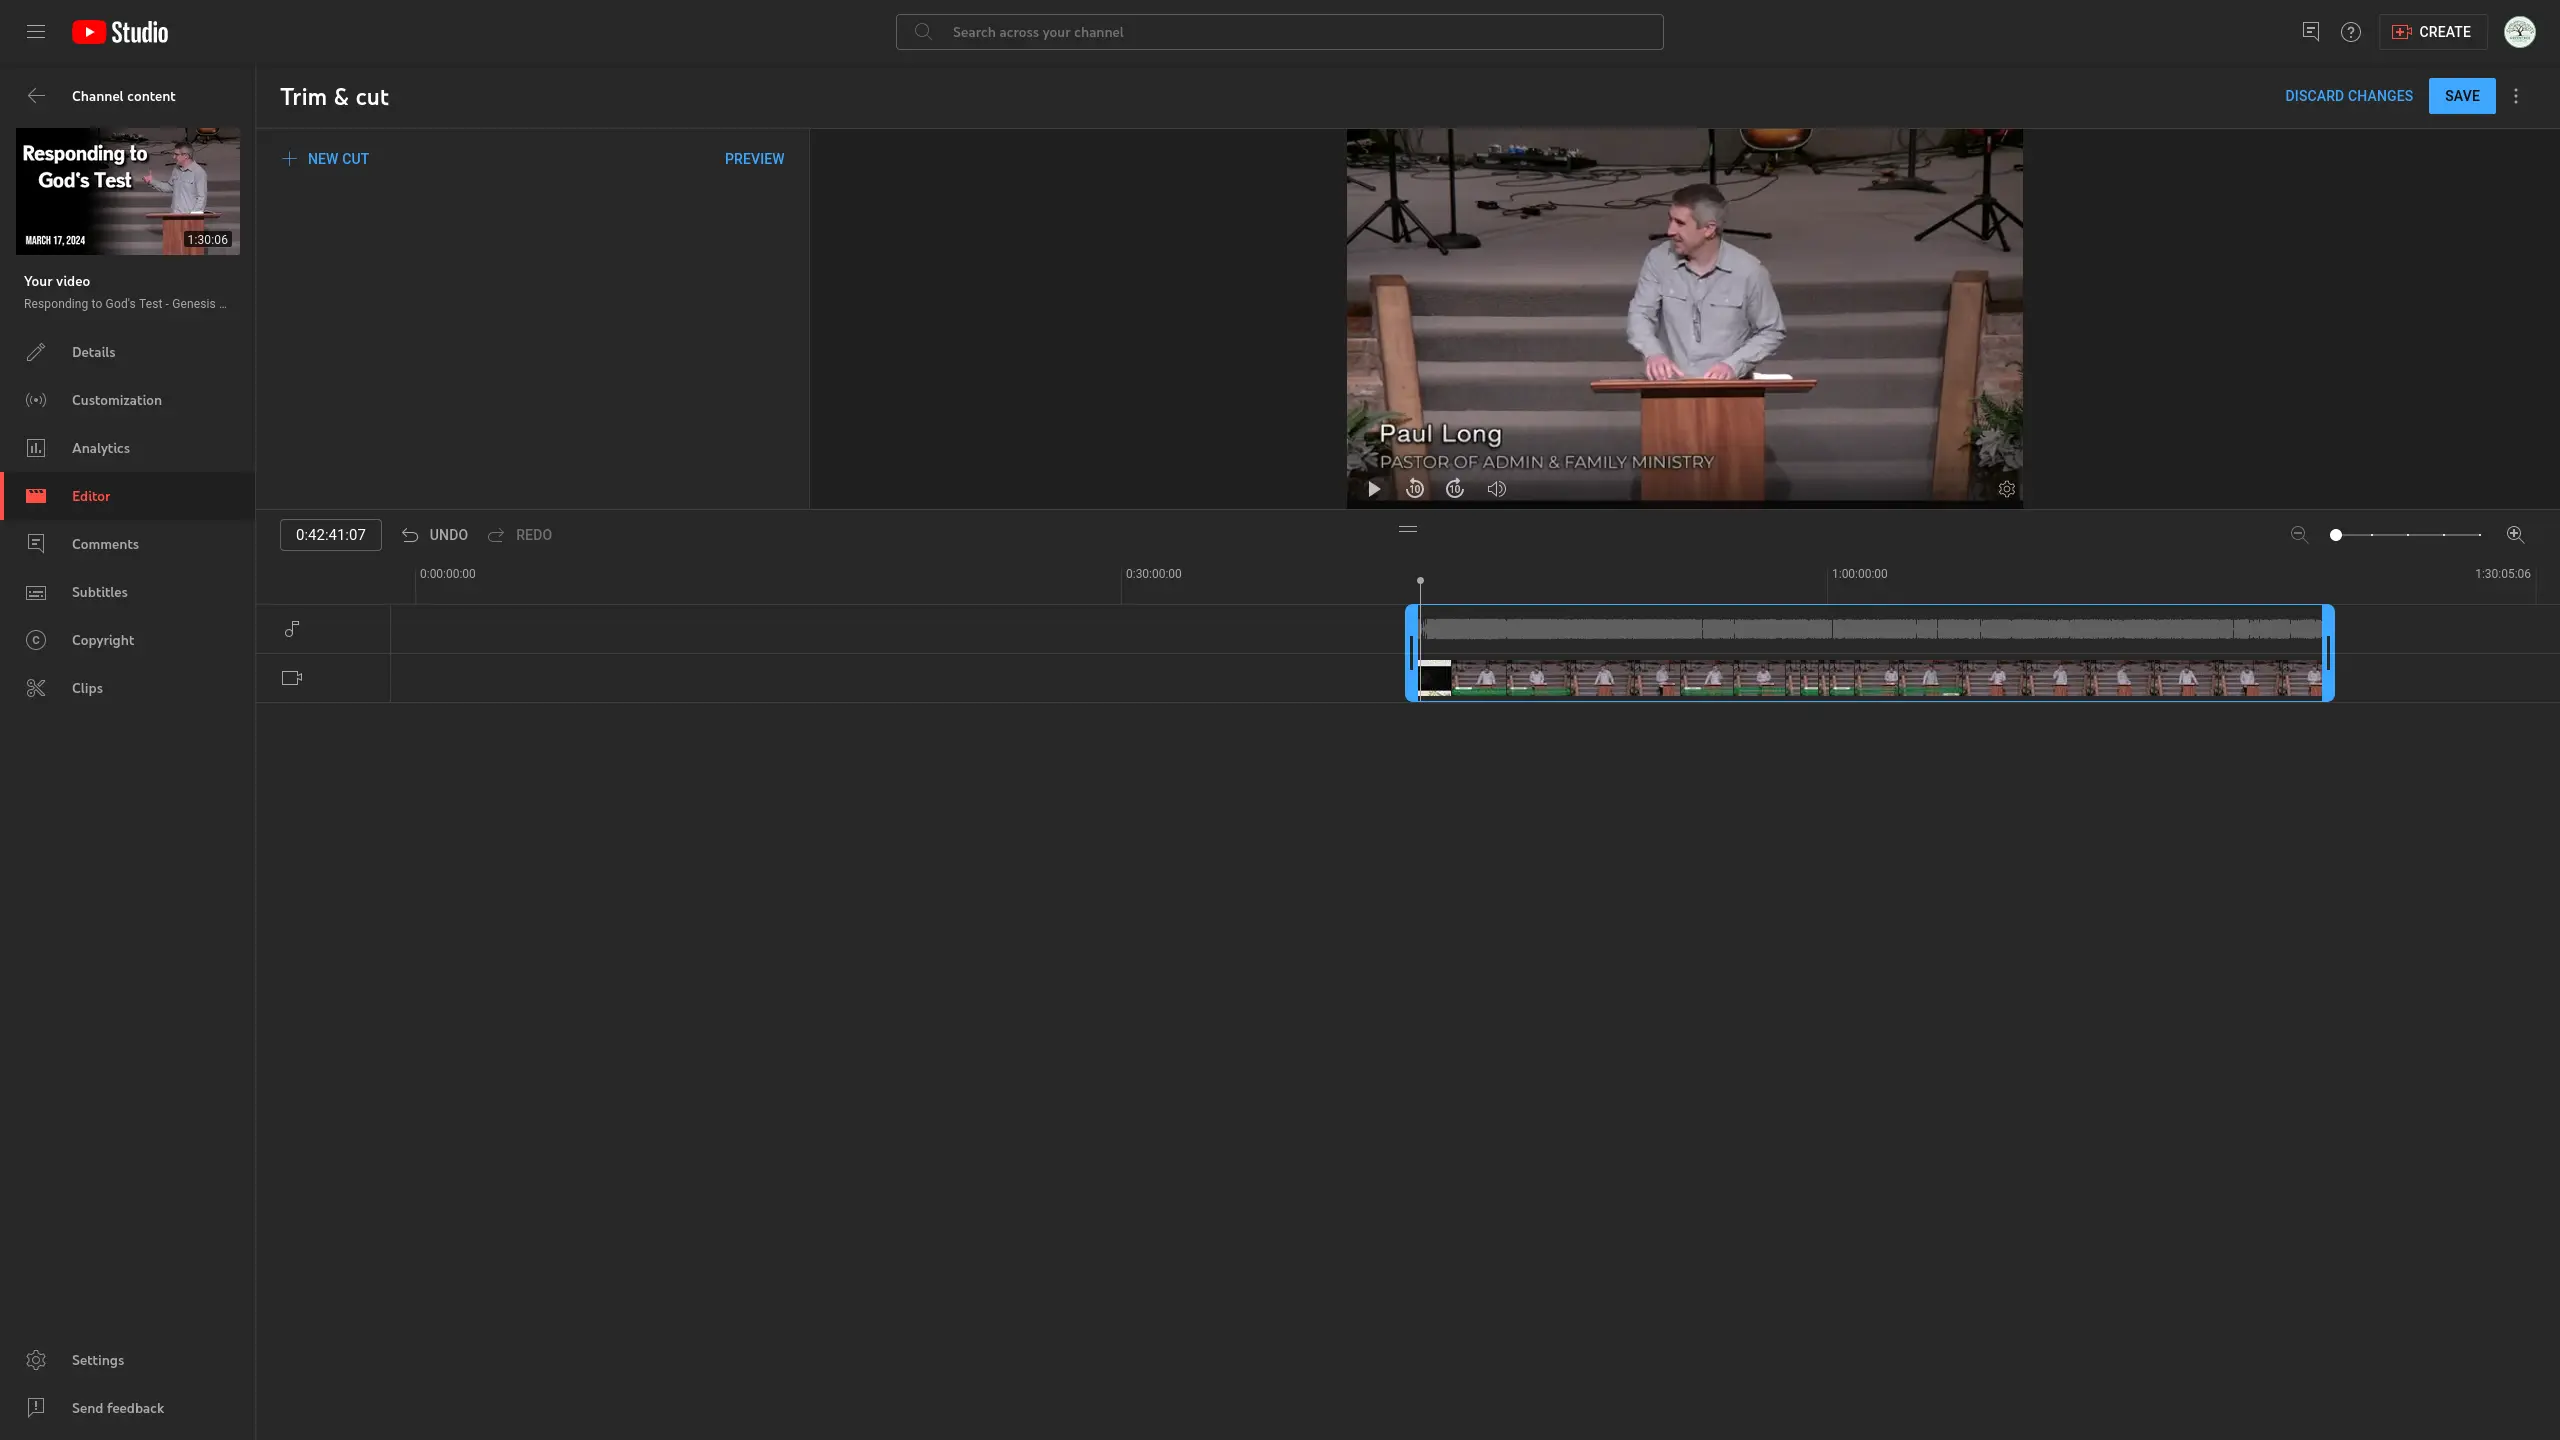Select the video track icon in the timeline

point(292,677)
